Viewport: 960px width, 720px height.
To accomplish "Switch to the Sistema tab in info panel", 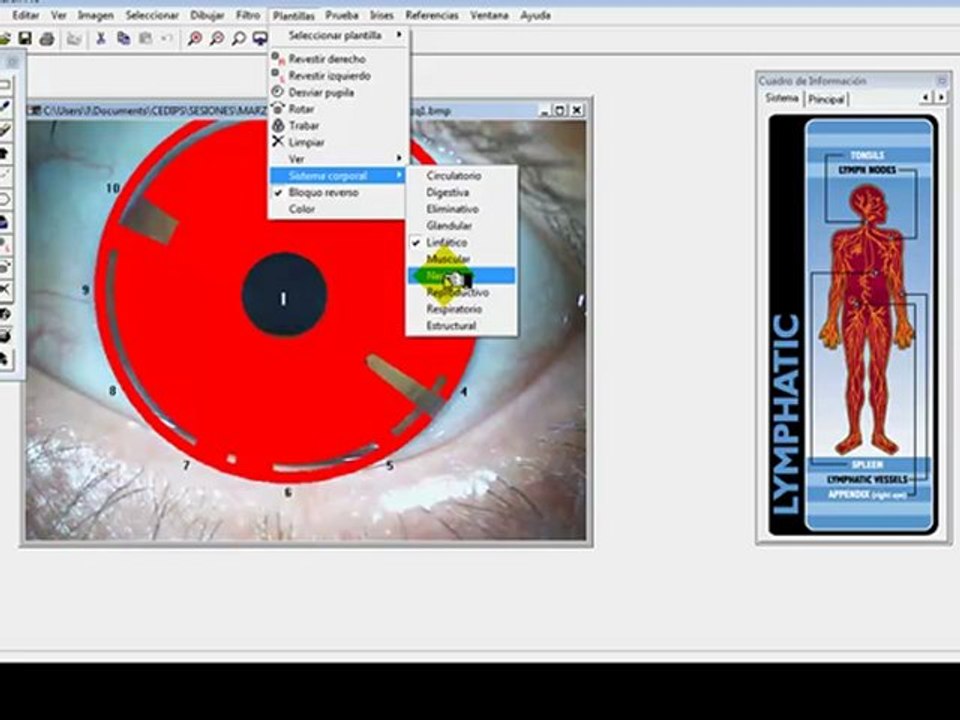I will pyautogui.click(x=782, y=98).
